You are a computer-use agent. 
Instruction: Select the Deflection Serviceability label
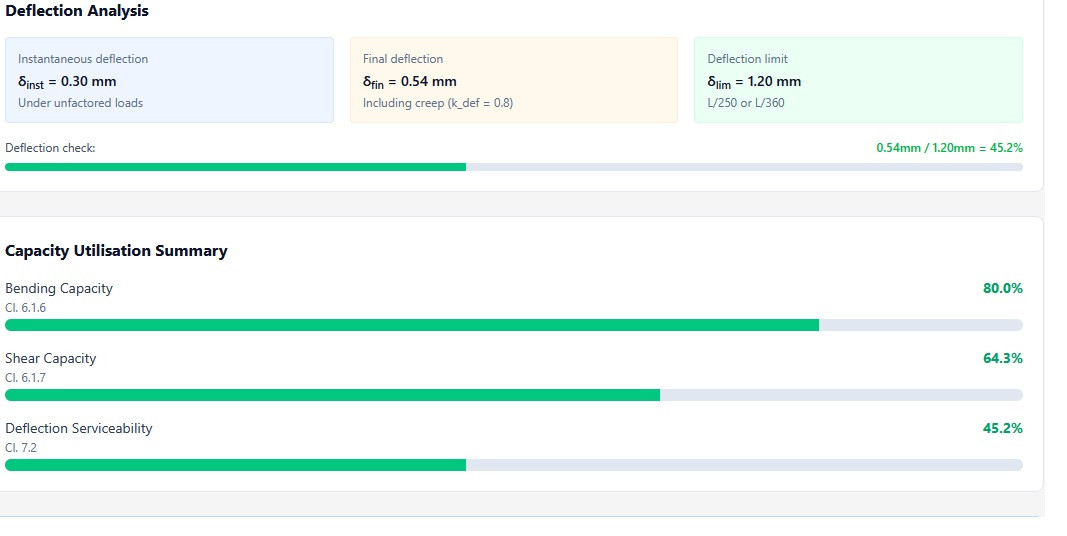(x=79, y=429)
